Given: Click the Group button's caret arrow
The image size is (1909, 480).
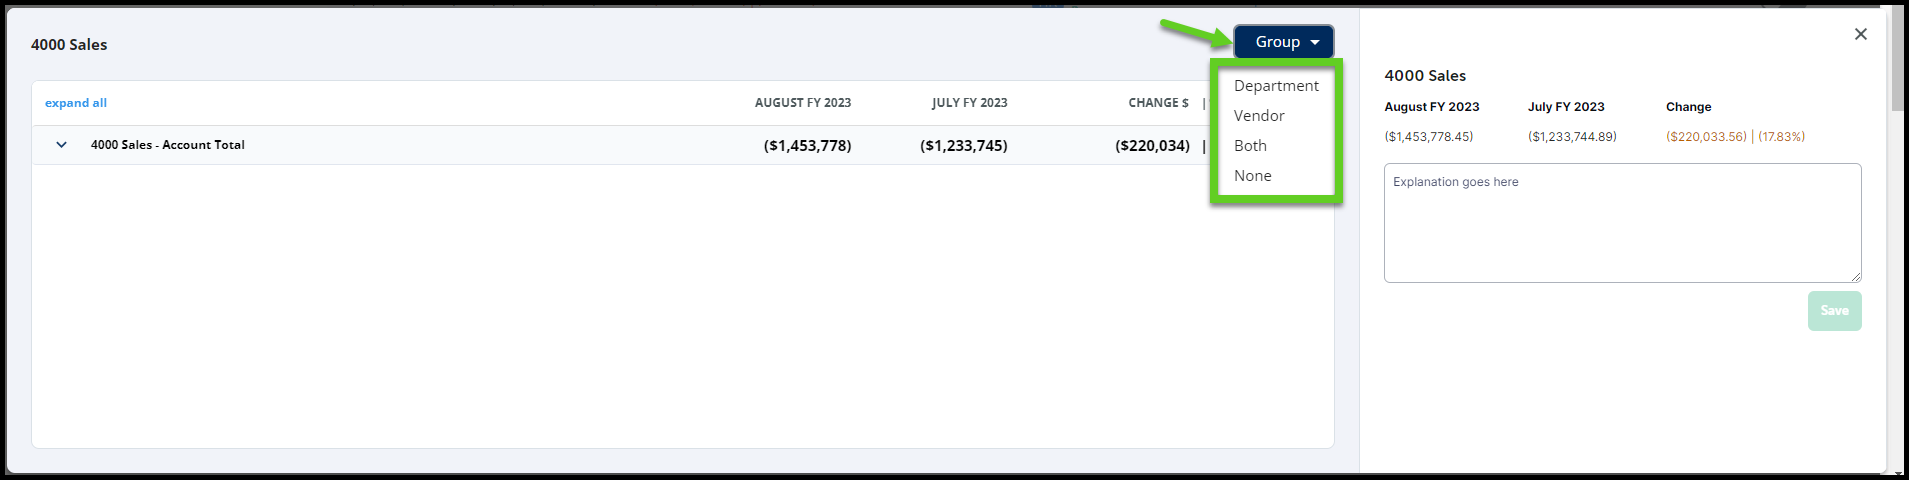Looking at the screenshot, I should pyautogui.click(x=1315, y=43).
